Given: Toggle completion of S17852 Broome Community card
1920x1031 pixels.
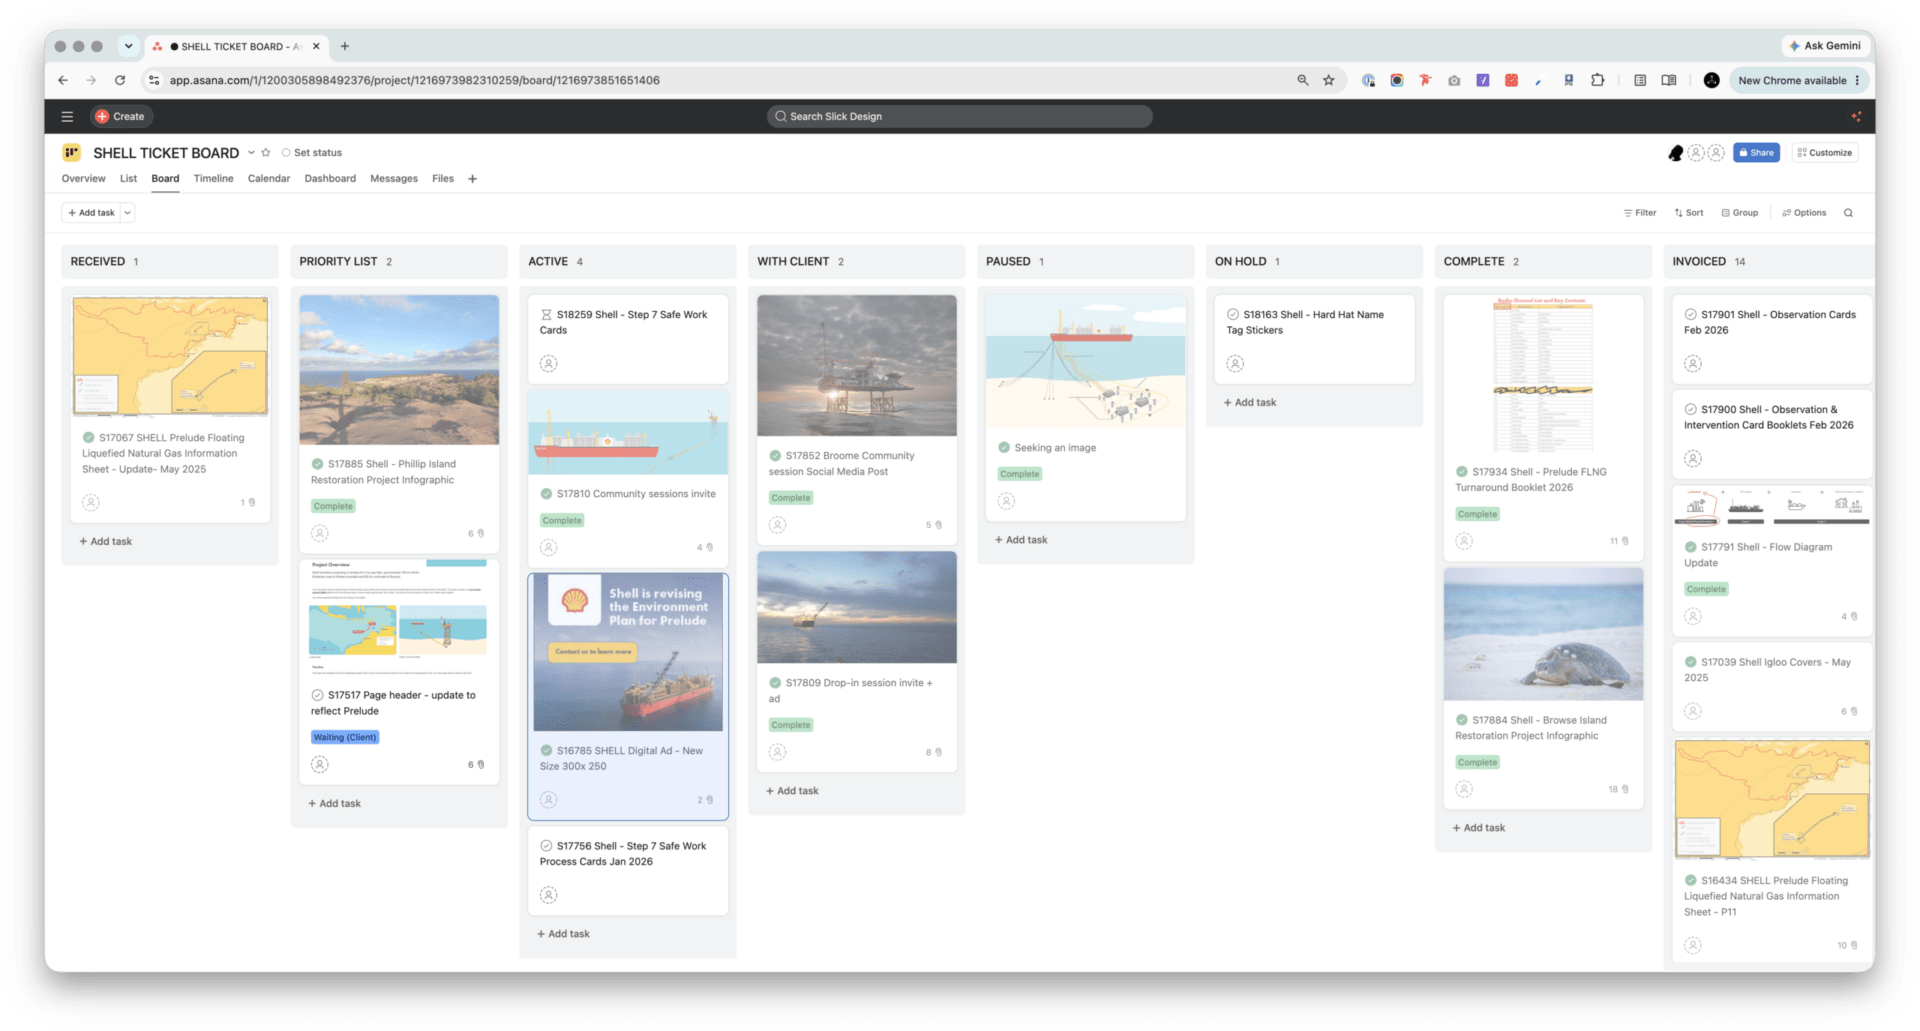Looking at the screenshot, I should (x=775, y=456).
